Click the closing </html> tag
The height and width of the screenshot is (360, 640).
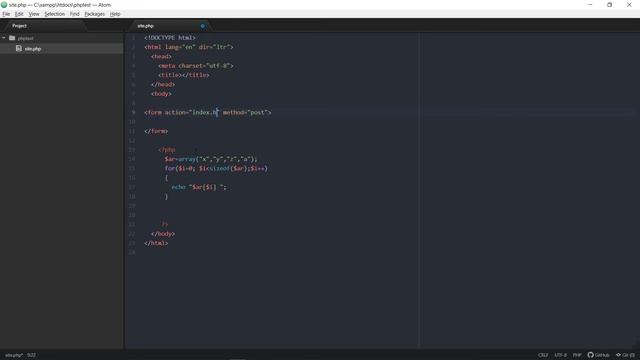(x=156, y=243)
